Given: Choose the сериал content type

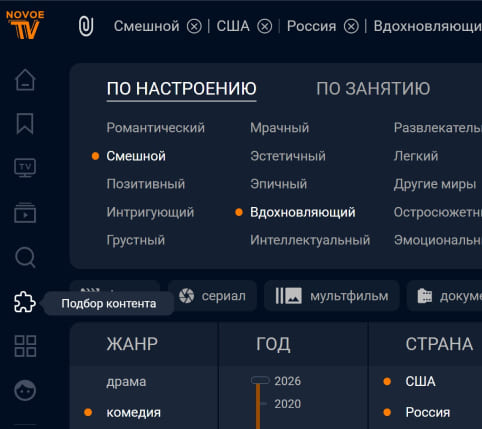Looking at the screenshot, I should click(x=212, y=296).
